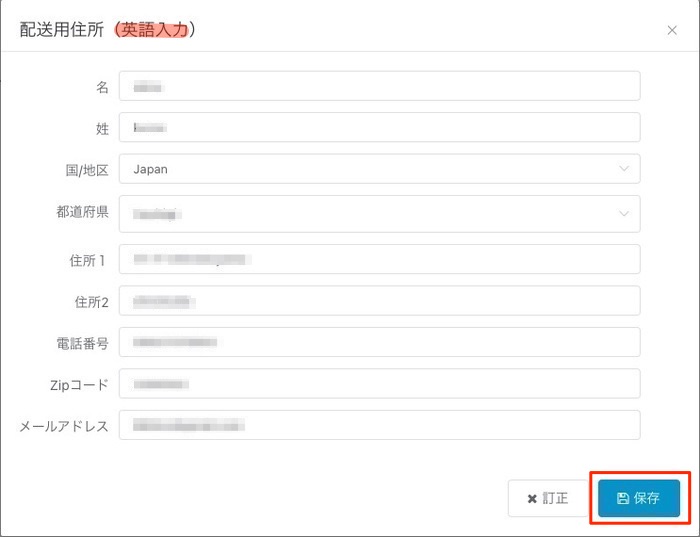Click the X icon on 訂正 button
This screenshot has width=700, height=537.
click(x=532, y=498)
